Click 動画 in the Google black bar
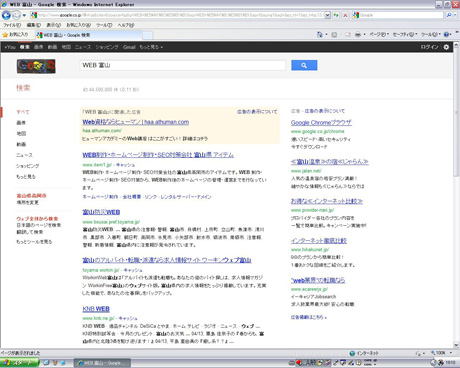 (x=52, y=47)
